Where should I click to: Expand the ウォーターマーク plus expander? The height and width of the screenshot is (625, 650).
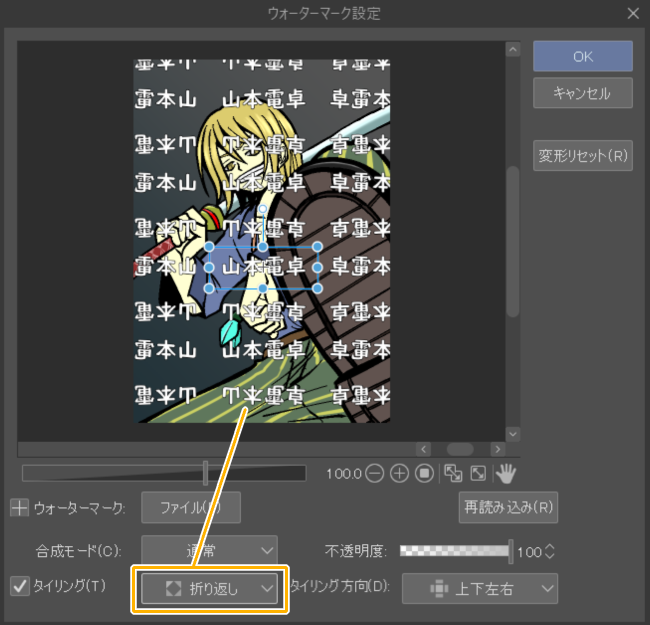coord(19,507)
